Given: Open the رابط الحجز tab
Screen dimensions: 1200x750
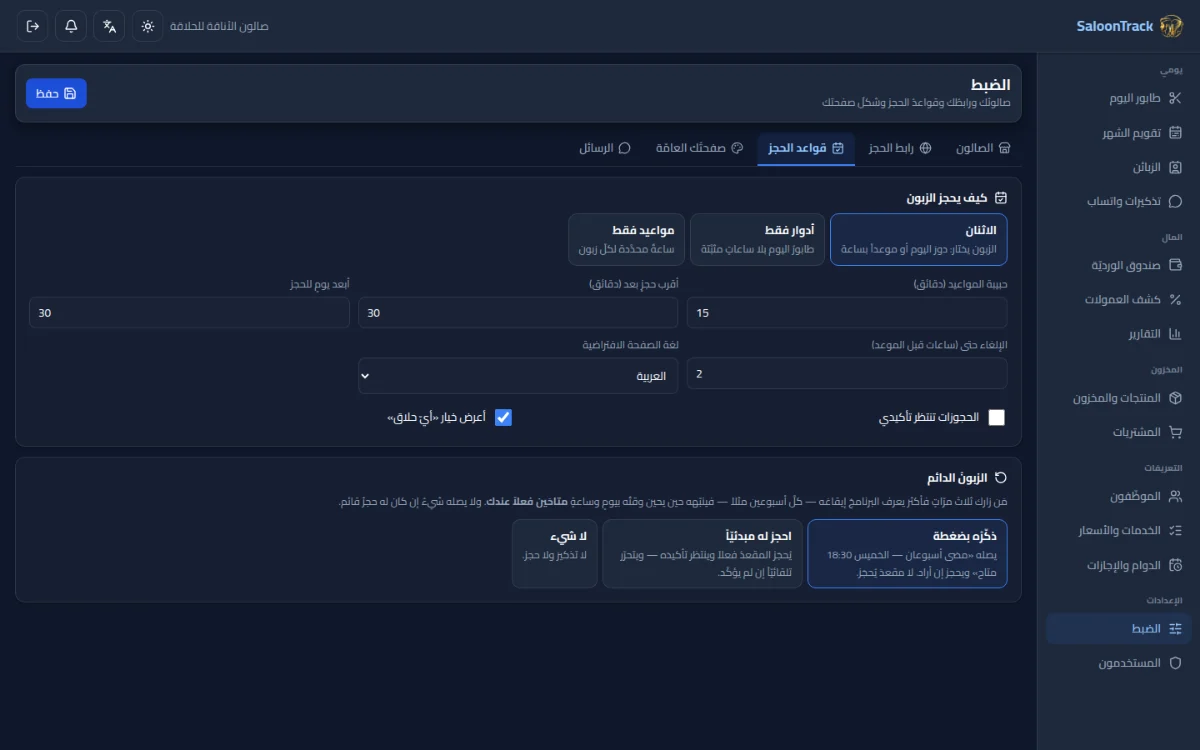Looking at the screenshot, I should [x=900, y=148].
